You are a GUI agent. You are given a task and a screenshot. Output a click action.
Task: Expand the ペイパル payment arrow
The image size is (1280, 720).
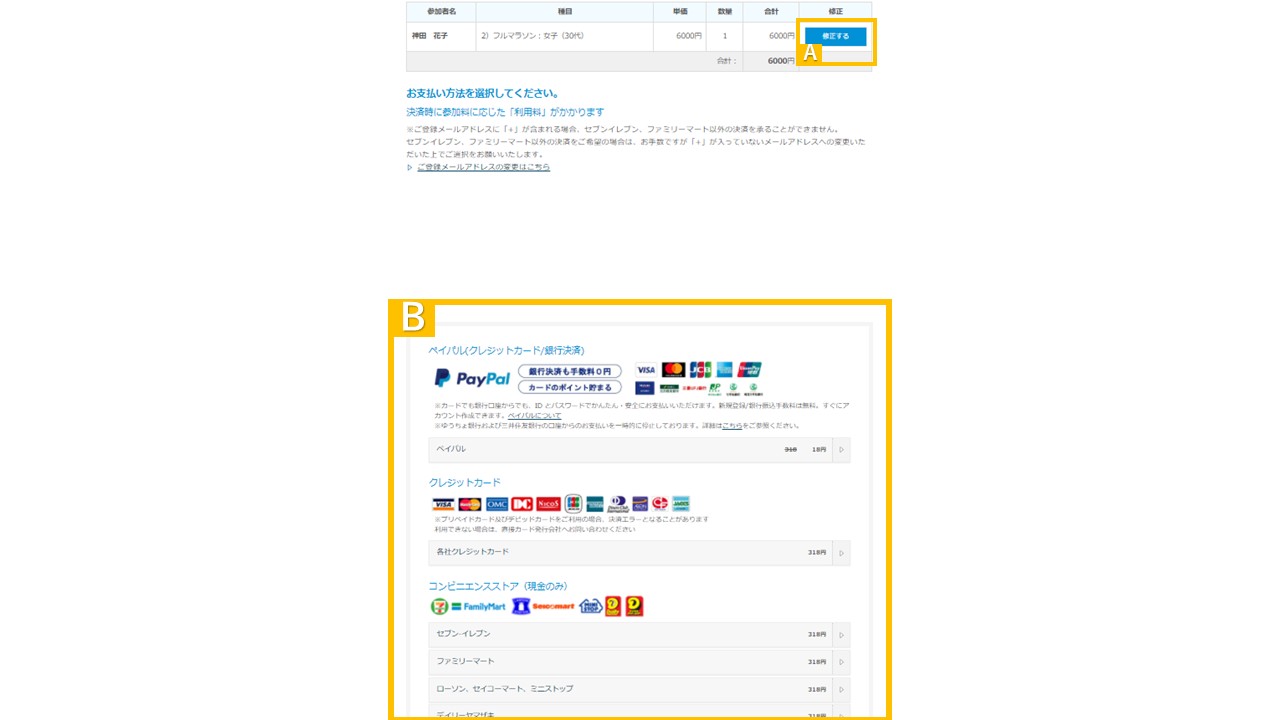point(841,450)
